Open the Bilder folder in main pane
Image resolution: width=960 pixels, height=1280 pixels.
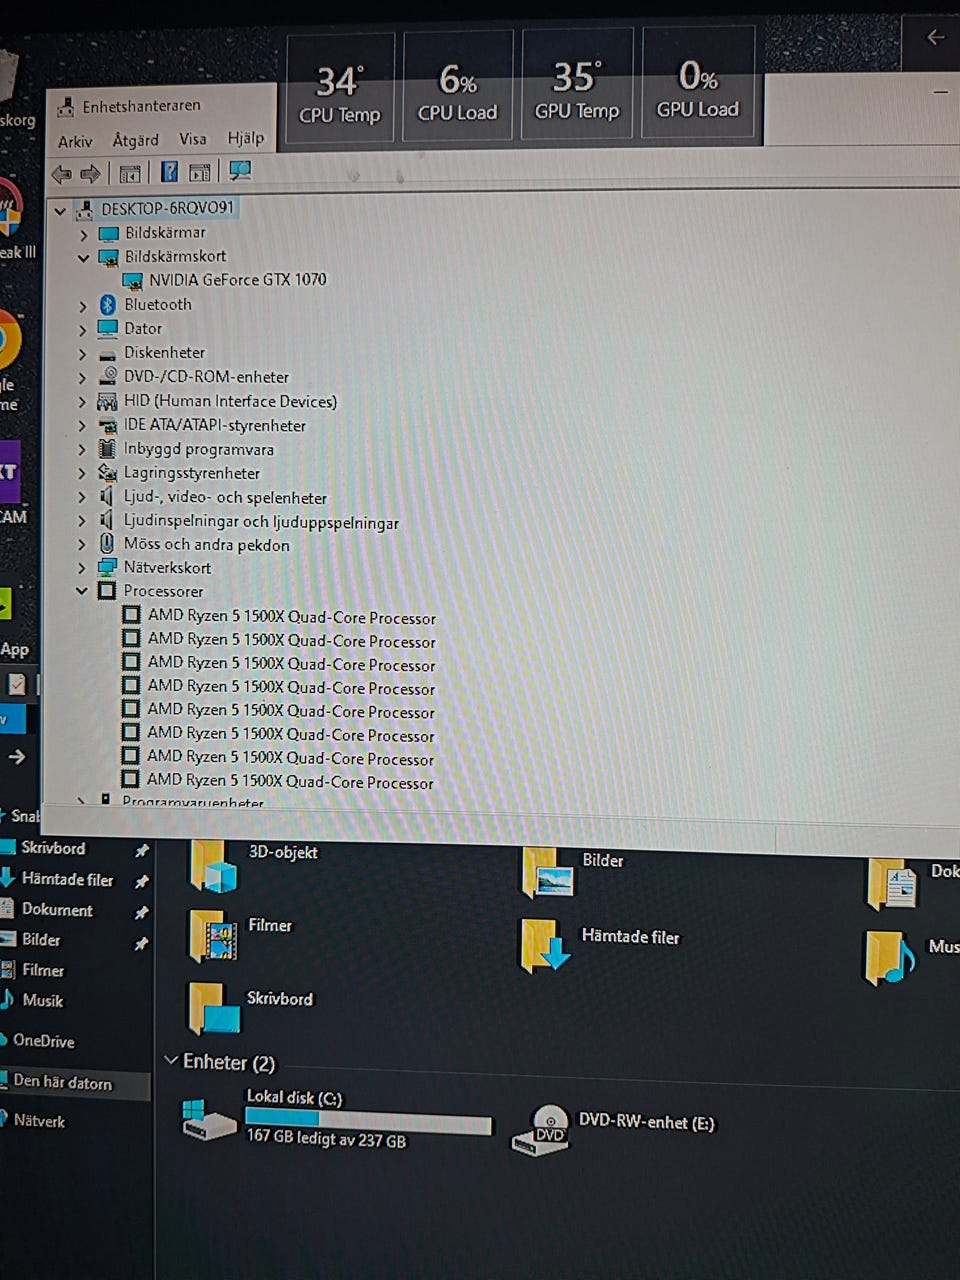[x=572, y=871]
